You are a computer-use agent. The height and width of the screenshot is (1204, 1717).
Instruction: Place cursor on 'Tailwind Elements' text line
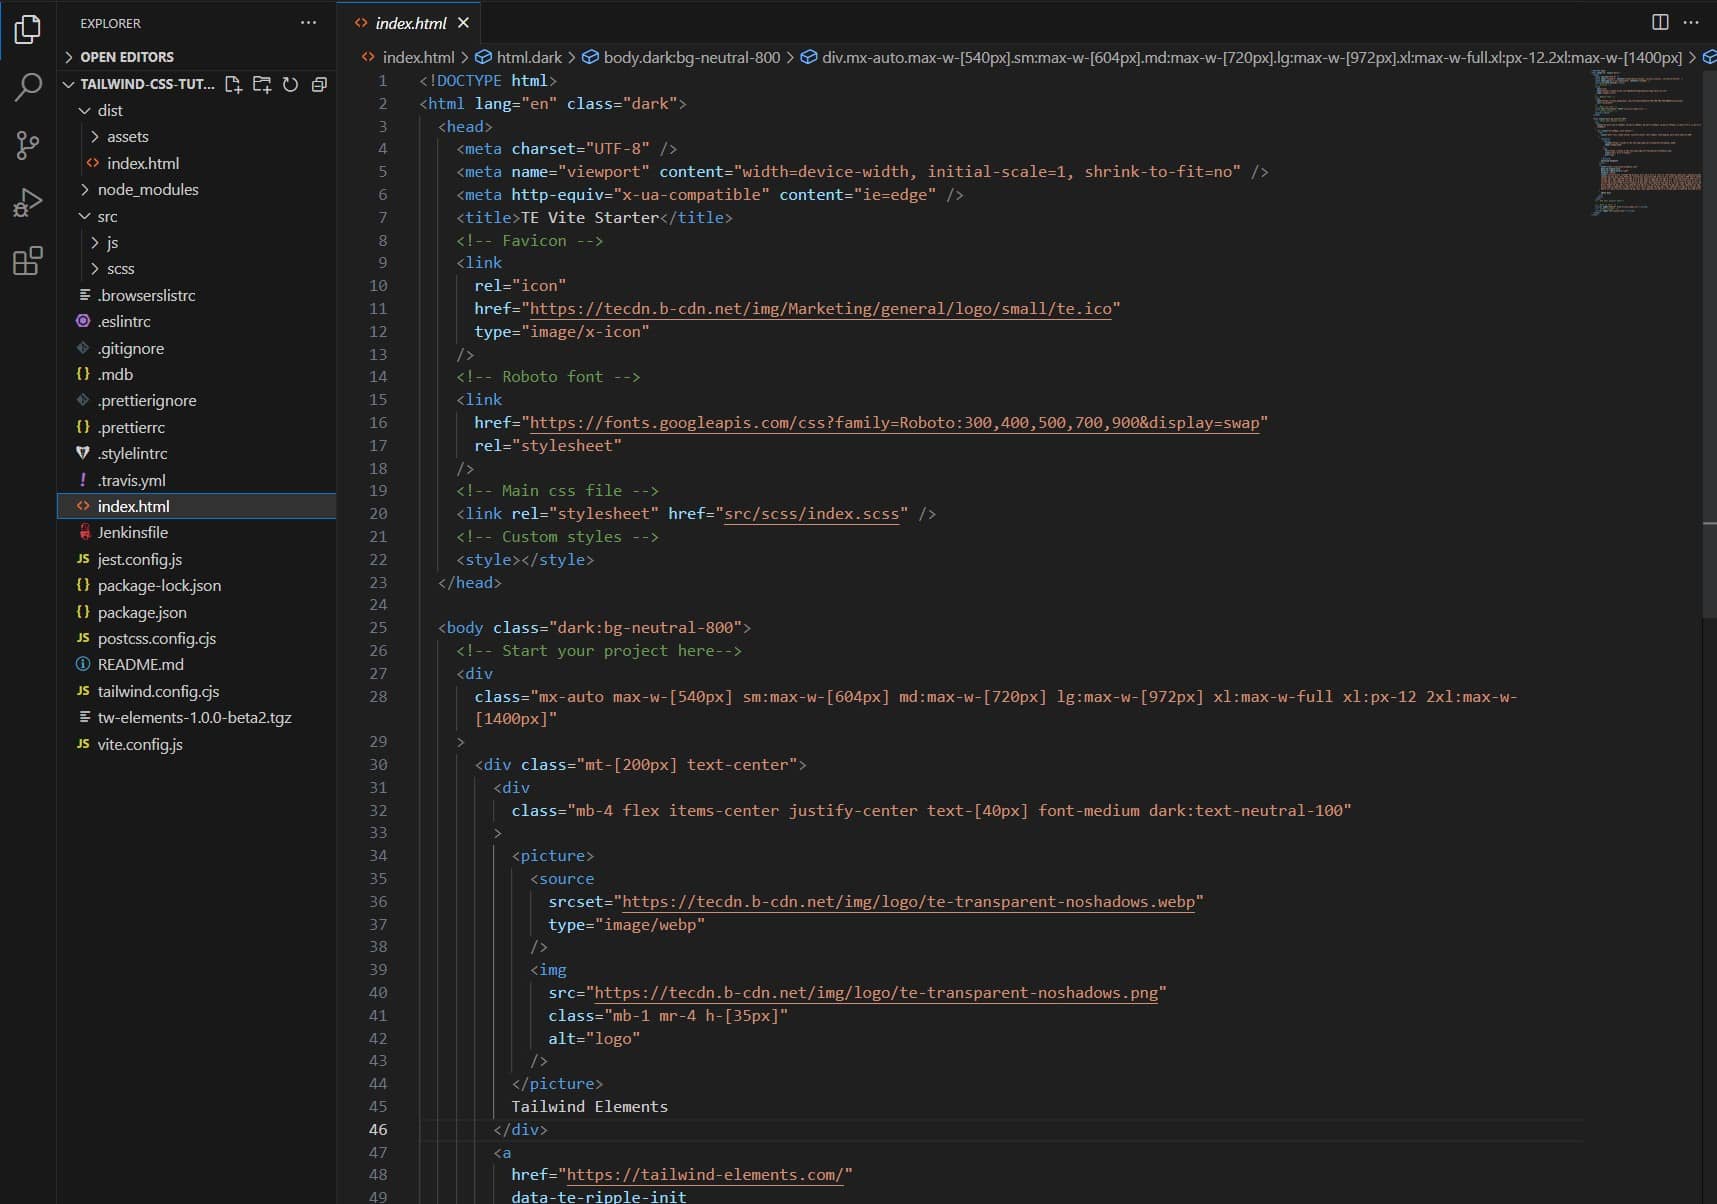589,1107
